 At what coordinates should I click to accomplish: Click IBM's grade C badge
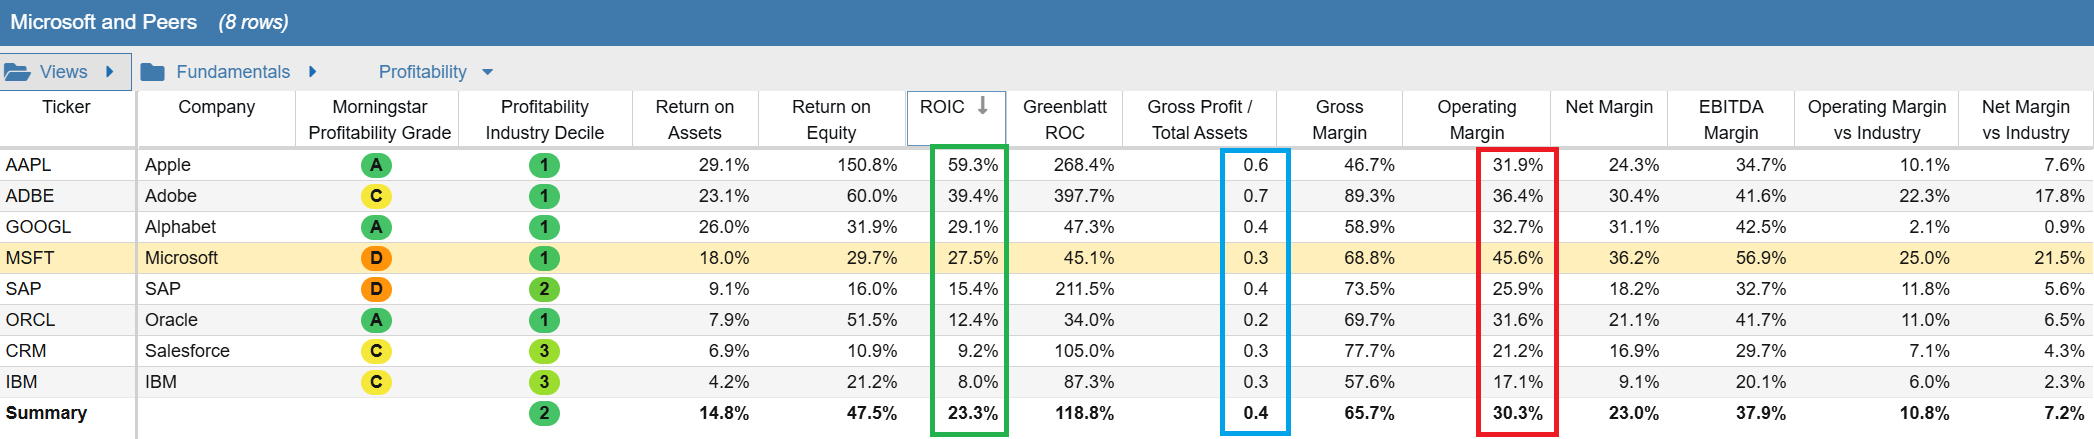point(376,382)
